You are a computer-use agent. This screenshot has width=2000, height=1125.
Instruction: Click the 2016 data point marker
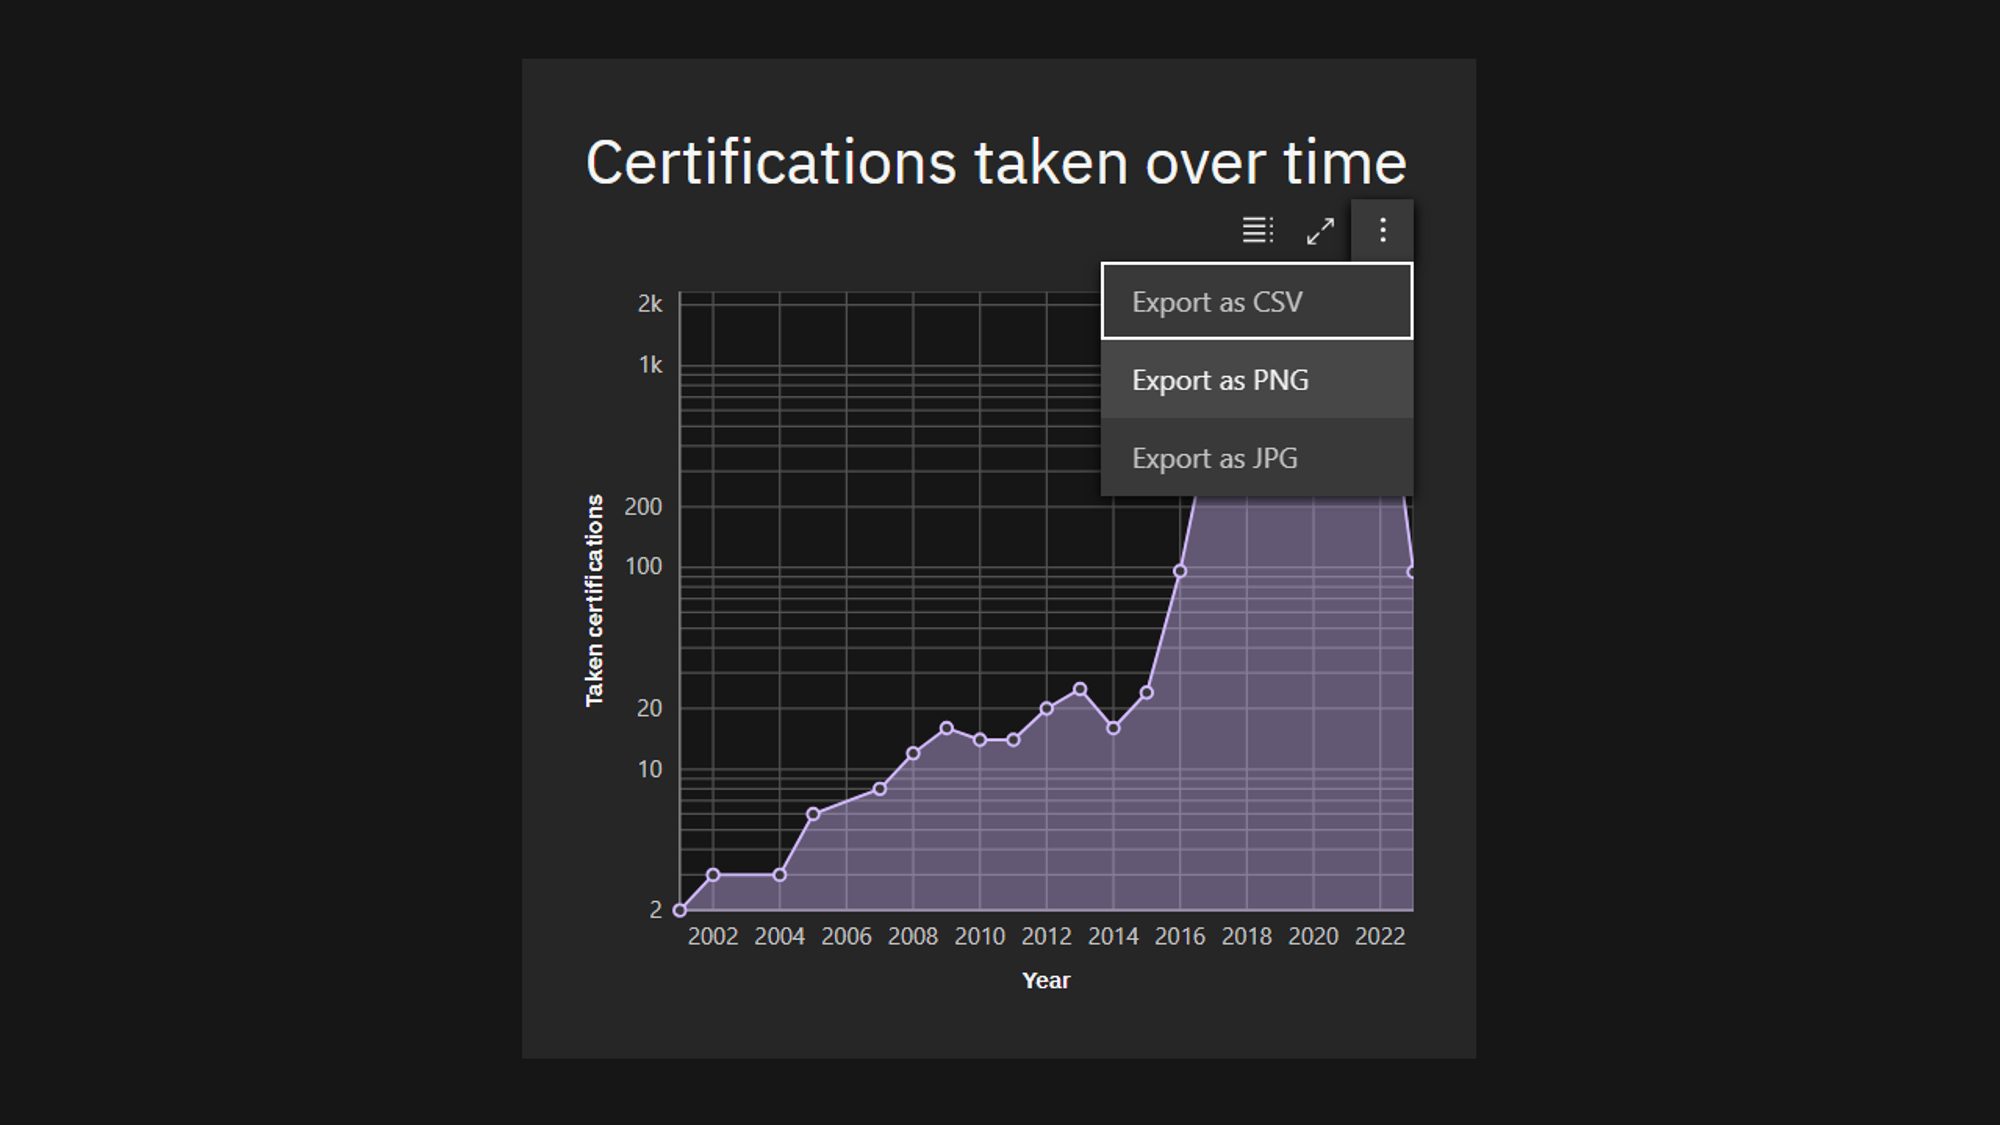pyautogui.click(x=1180, y=571)
